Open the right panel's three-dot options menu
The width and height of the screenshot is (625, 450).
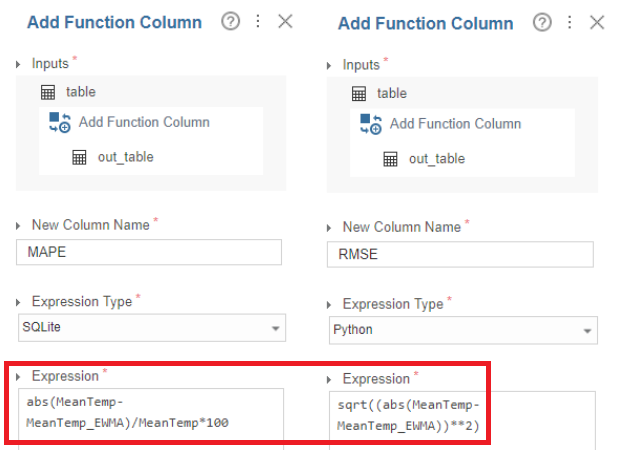pyautogui.click(x=570, y=22)
